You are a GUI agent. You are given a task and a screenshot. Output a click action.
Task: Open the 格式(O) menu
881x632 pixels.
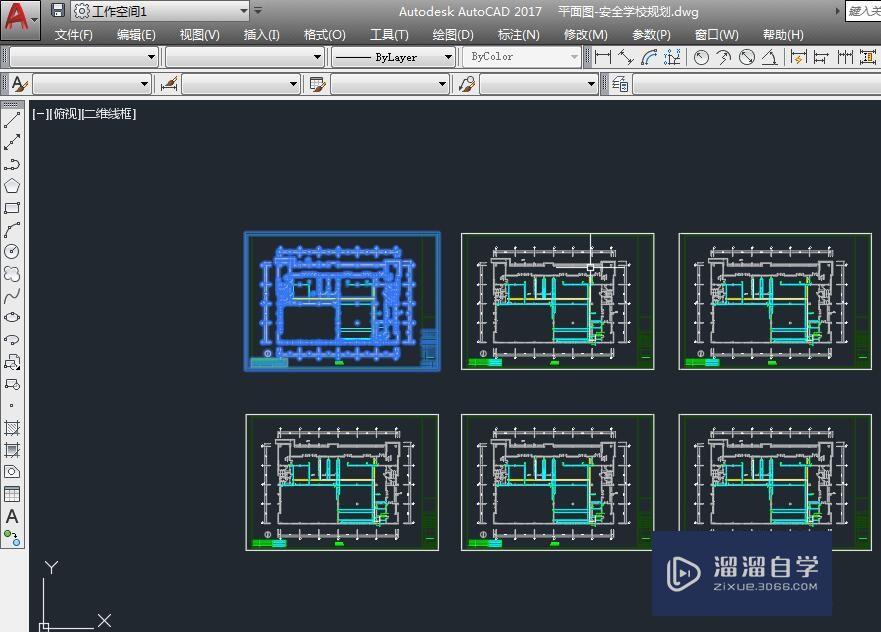(324, 35)
